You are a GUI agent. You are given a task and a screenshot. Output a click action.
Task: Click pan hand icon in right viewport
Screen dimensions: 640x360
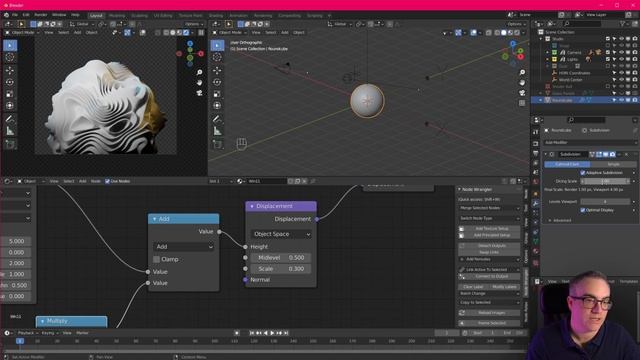522,82
